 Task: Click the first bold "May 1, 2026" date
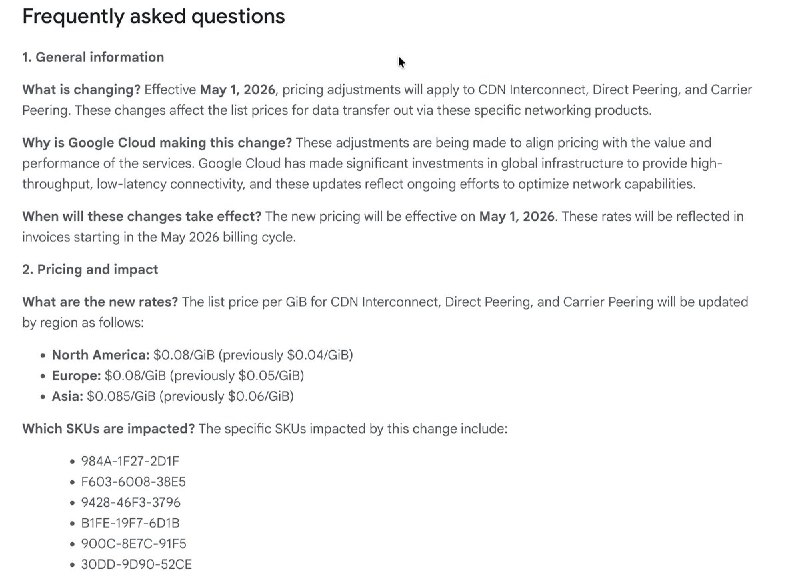(x=237, y=90)
